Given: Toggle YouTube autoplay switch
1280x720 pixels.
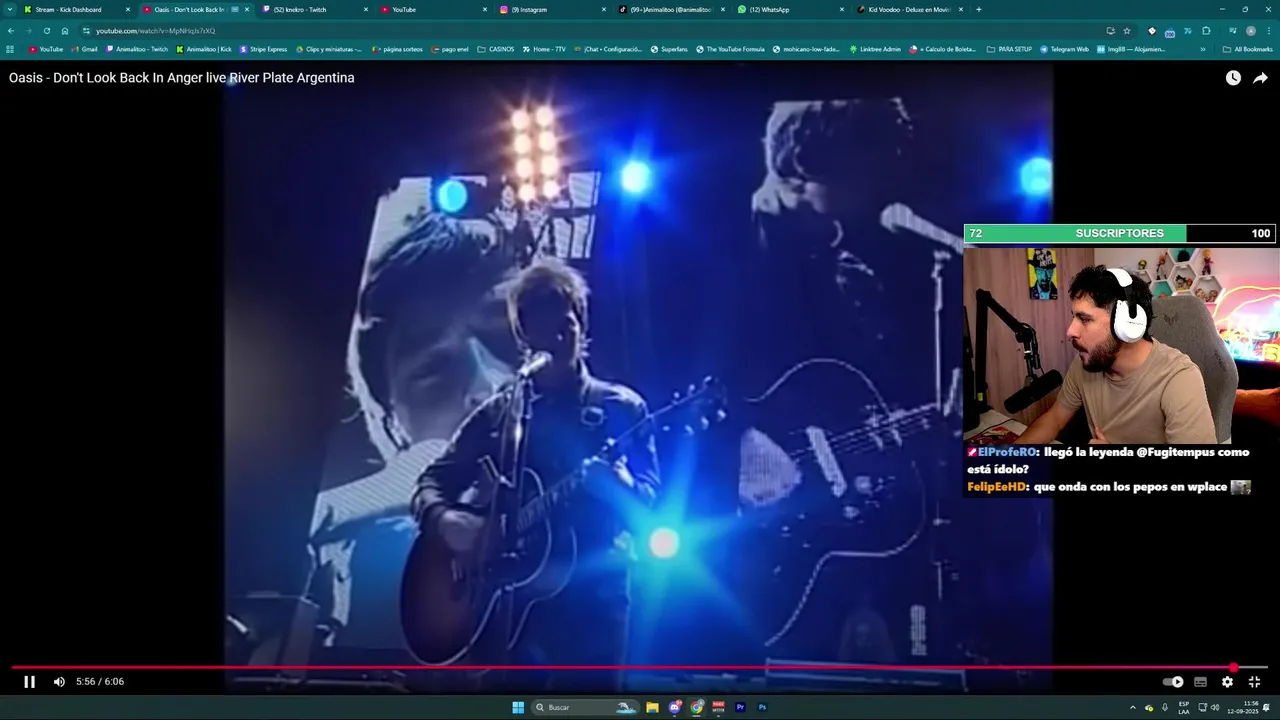Looking at the screenshot, I should click(1173, 682).
